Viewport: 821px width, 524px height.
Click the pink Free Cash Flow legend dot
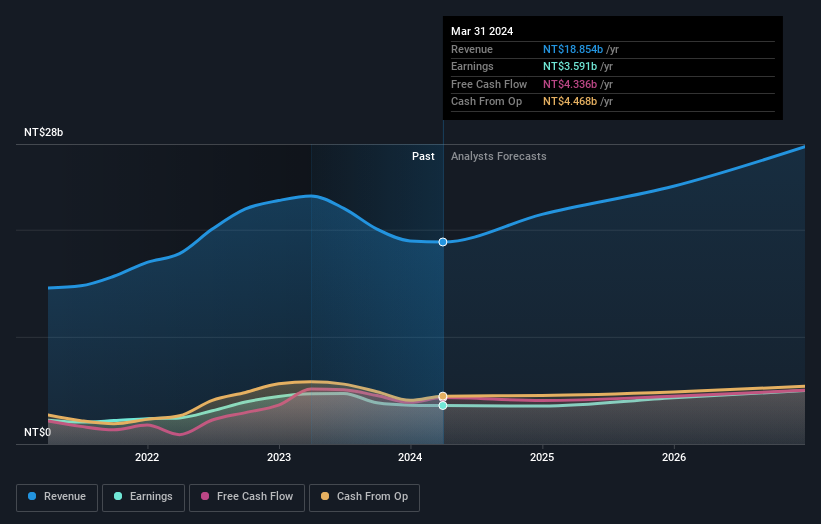click(205, 496)
